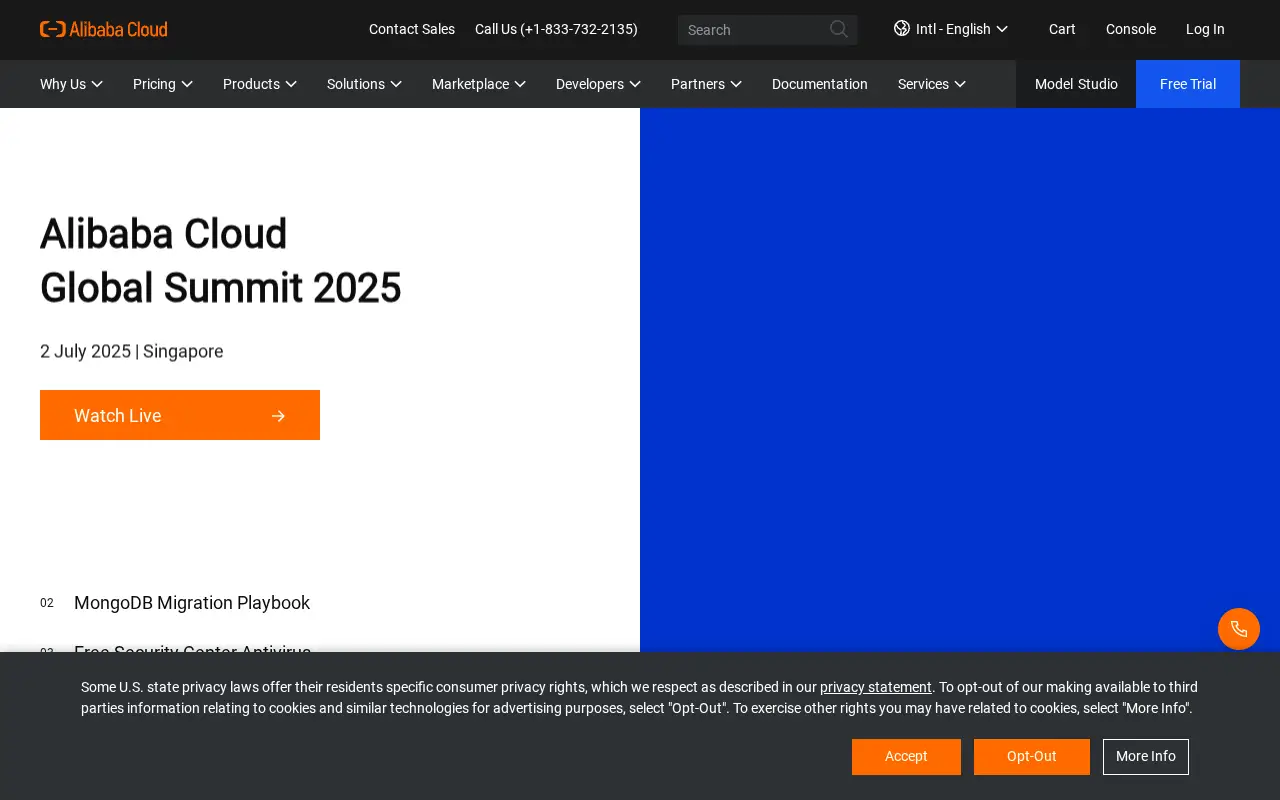Click the Model Studio button
This screenshot has height=800, width=1280.
click(1076, 84)
